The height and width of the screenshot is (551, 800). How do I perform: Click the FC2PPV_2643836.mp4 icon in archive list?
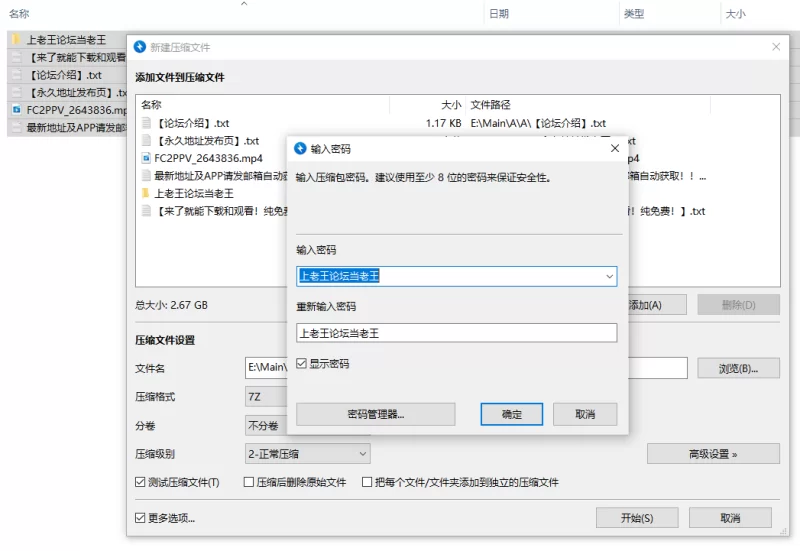tap(146, 158)
